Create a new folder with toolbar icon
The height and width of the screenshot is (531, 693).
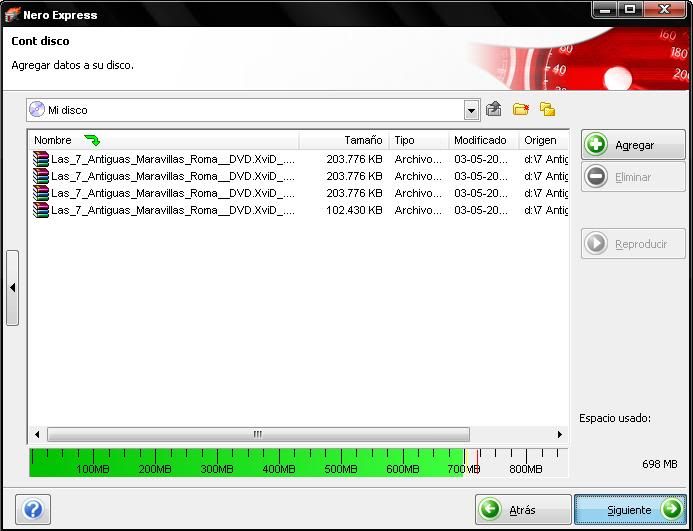pos(521,109)
